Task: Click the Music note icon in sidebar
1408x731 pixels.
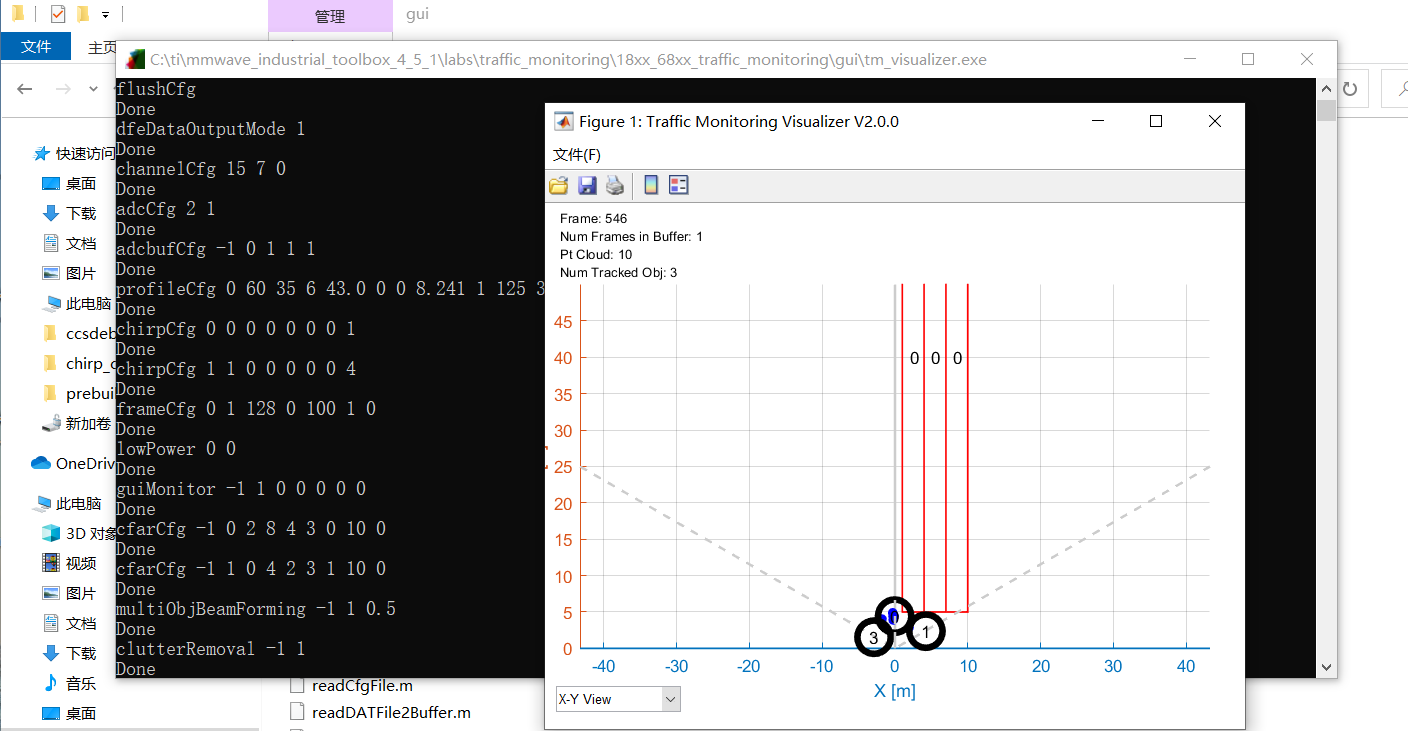Action: 51,683
